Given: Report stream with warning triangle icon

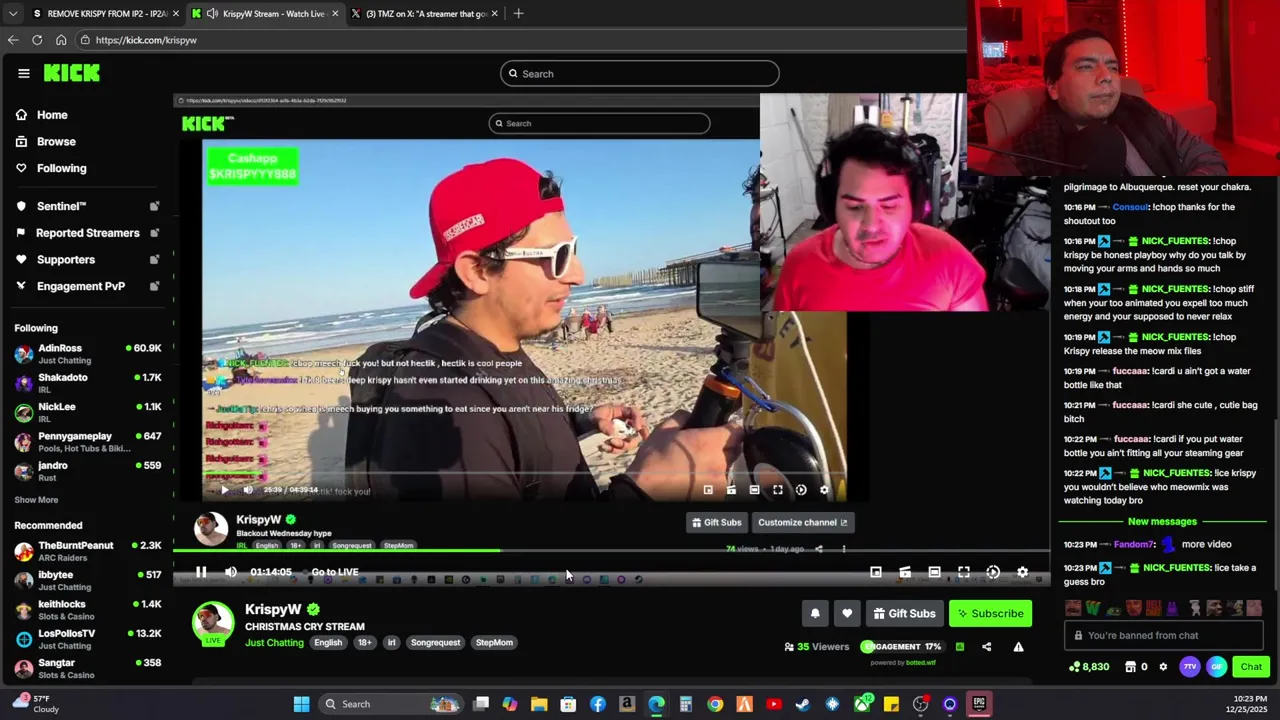Looking at the screenshot, I should [1018, 647].
